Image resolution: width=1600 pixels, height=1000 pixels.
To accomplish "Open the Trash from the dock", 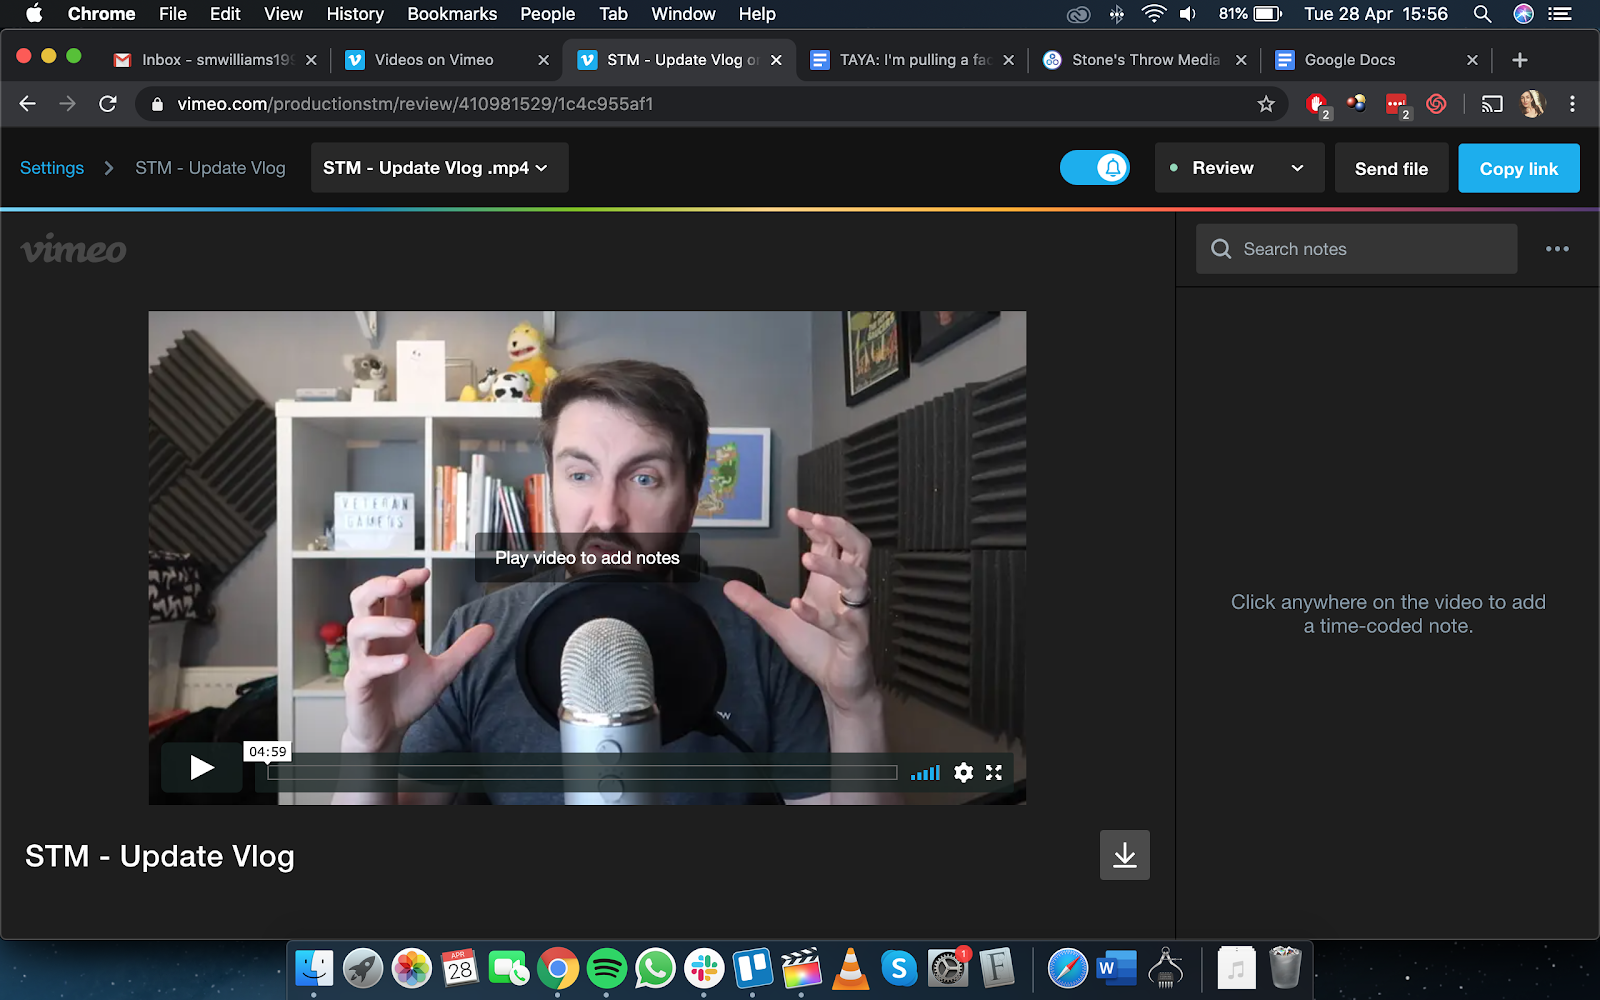I will click(x=1285, y=968).
